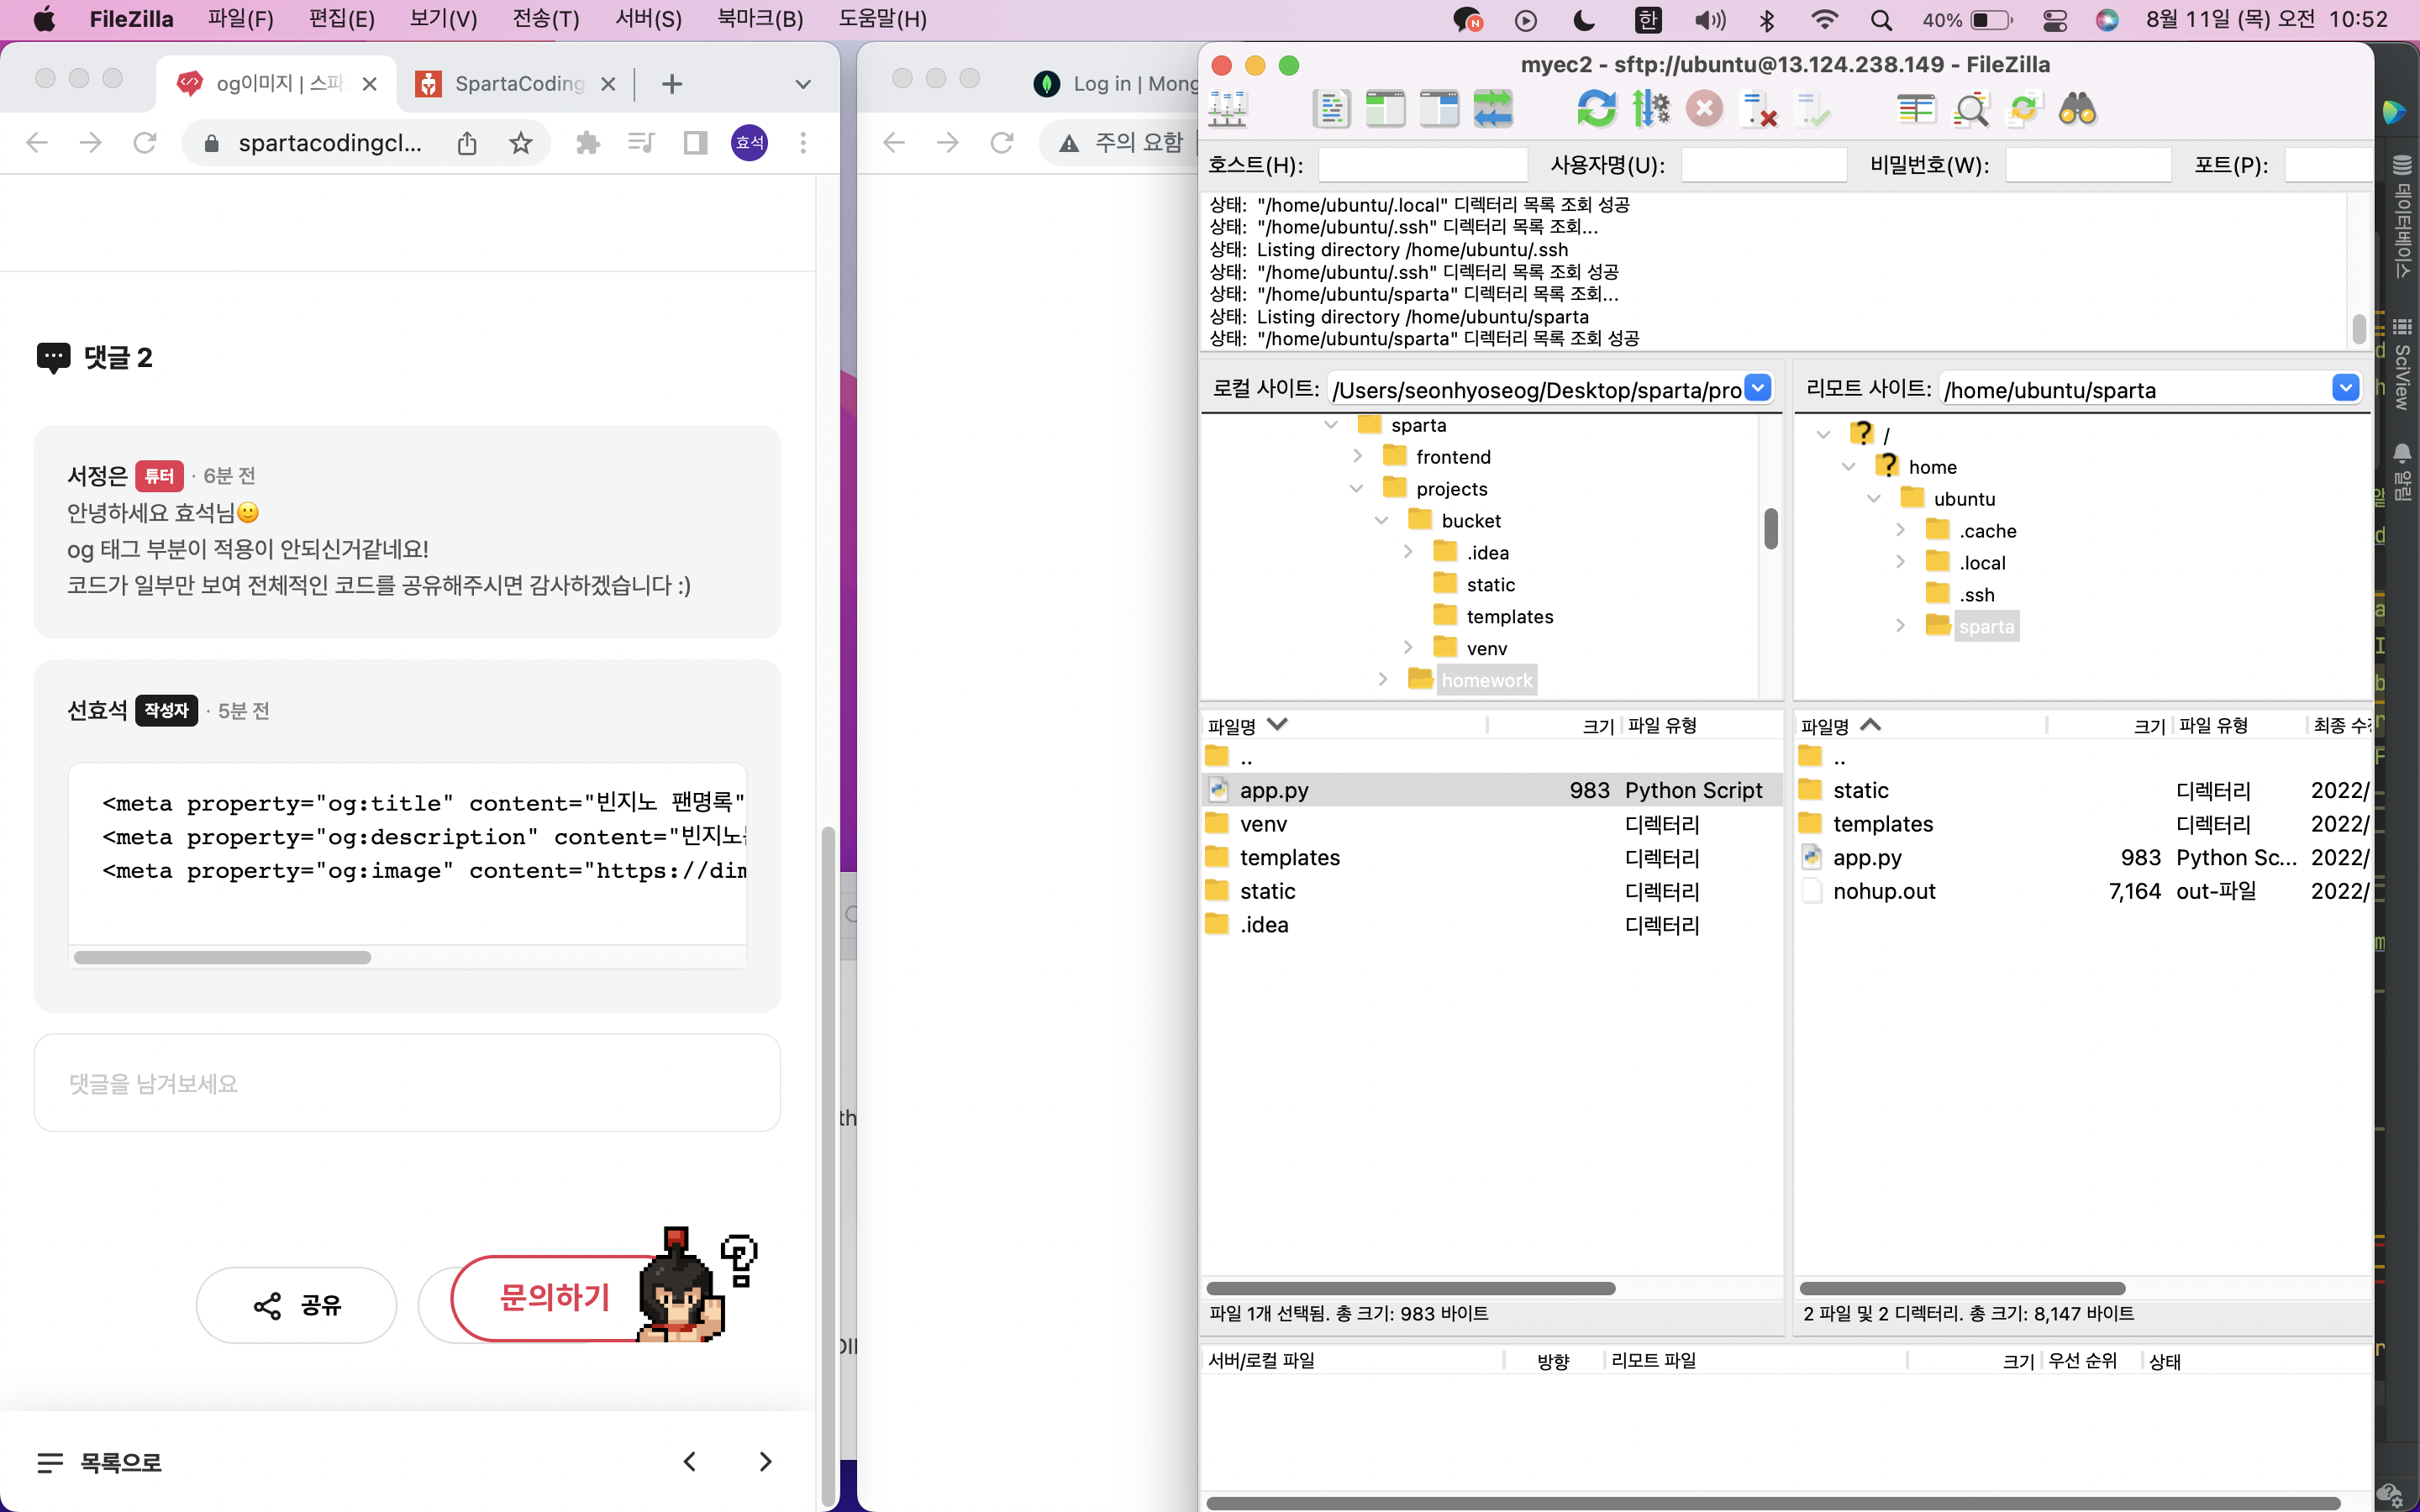Click the Bluetooth menu bar icon
2420x1512 pixels.
[1767, 20]
